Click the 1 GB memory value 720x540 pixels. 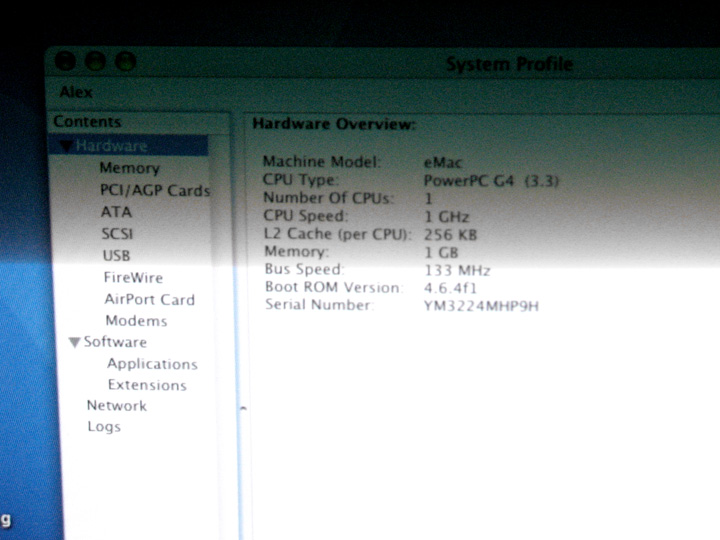(442, 253)
